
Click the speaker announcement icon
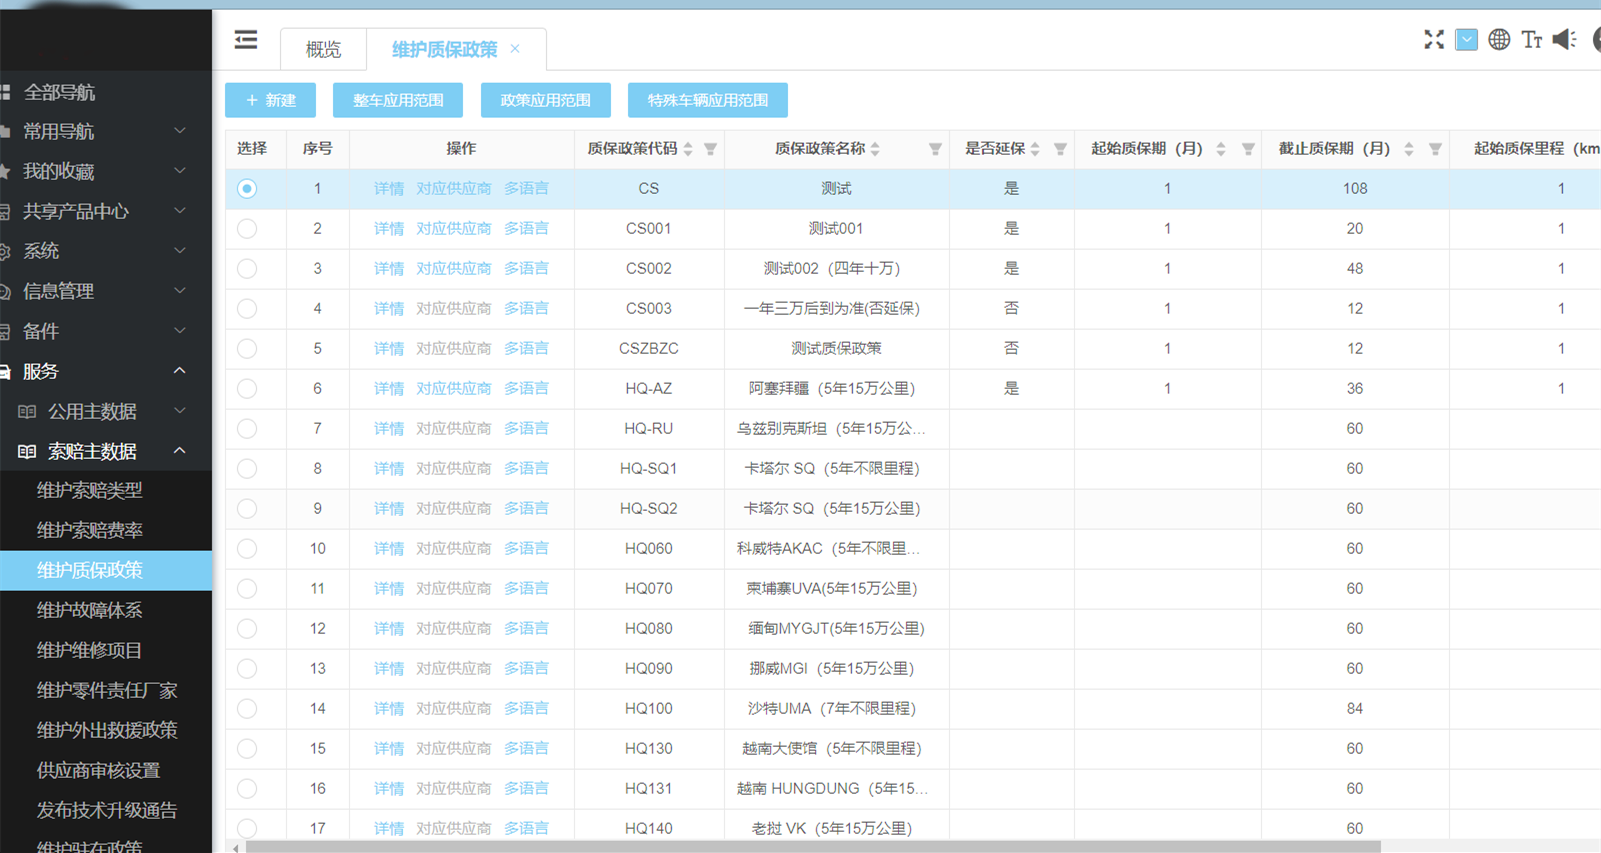(1564, 40)
